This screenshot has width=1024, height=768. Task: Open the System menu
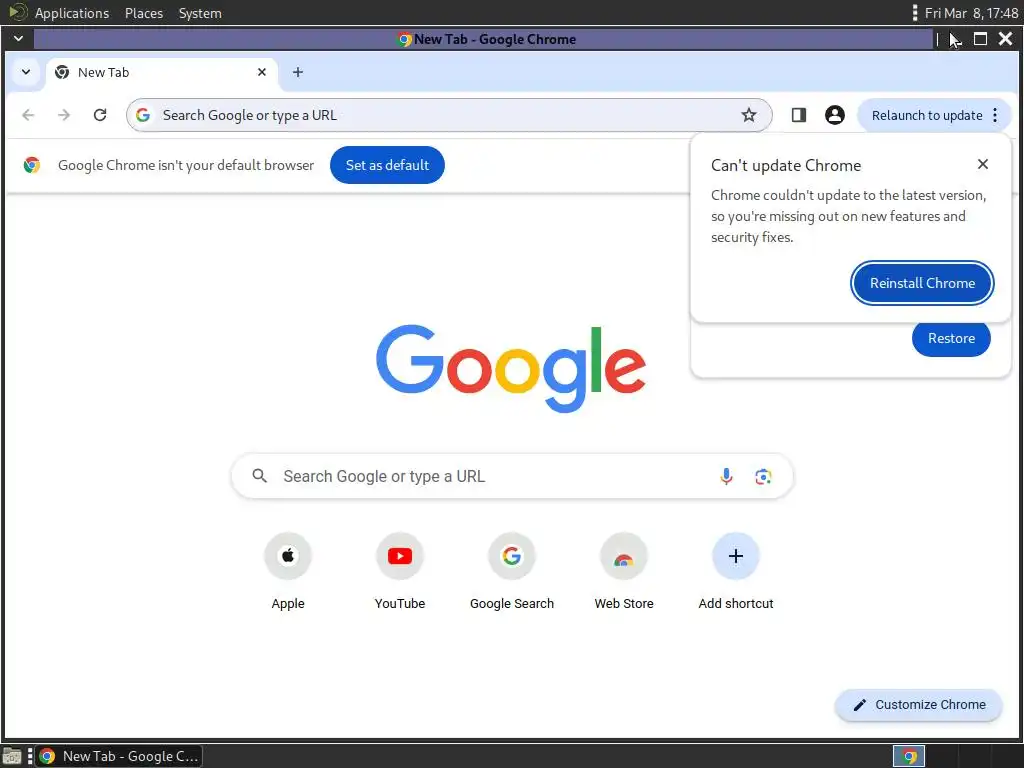click(200, 13)
